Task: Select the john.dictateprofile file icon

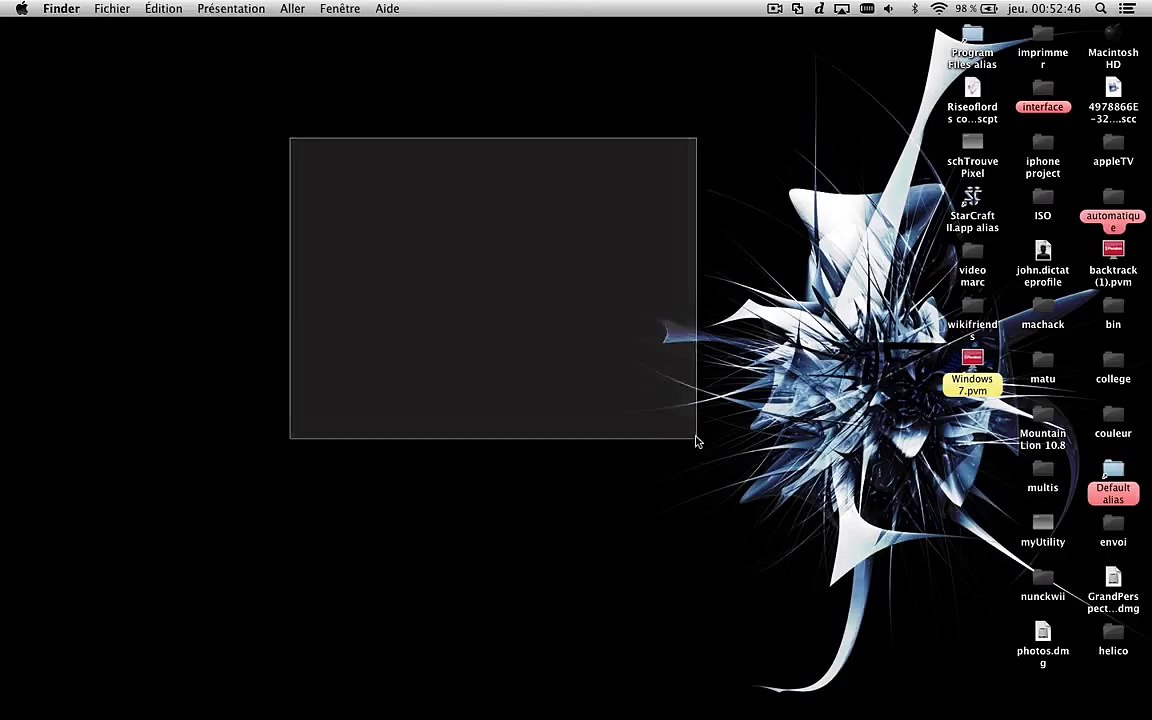Action: coord(1043,251)
